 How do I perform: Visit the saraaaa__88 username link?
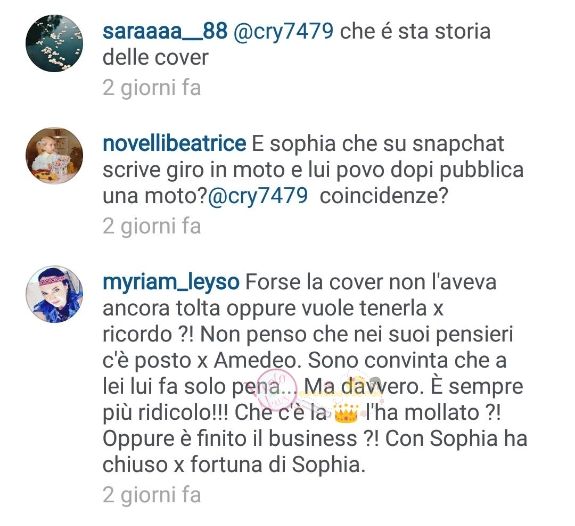(165, 31)
